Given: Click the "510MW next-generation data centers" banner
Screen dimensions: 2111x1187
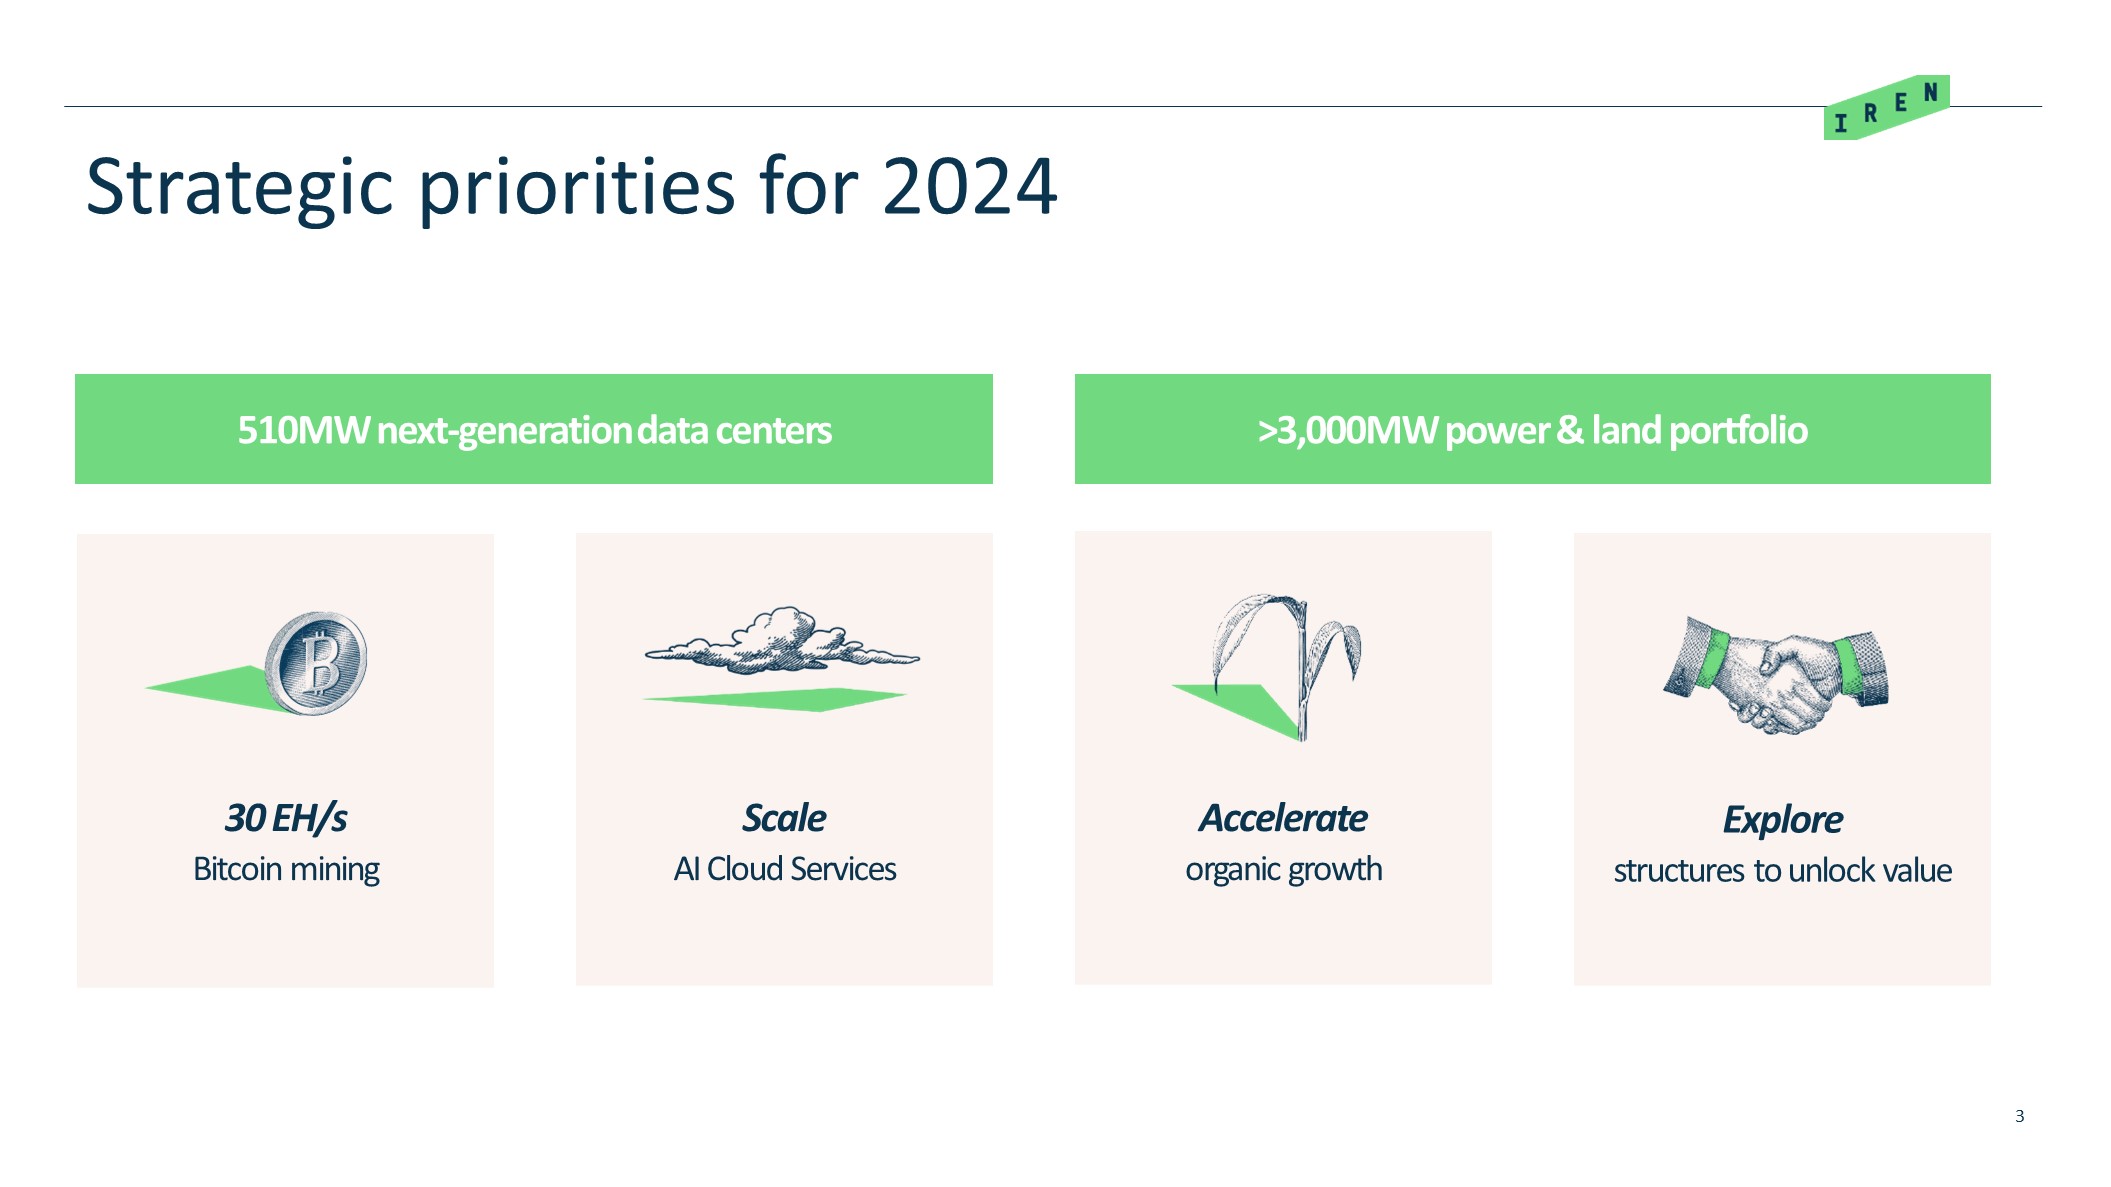Looking at the screenshot, I should [x=534, y=430].
